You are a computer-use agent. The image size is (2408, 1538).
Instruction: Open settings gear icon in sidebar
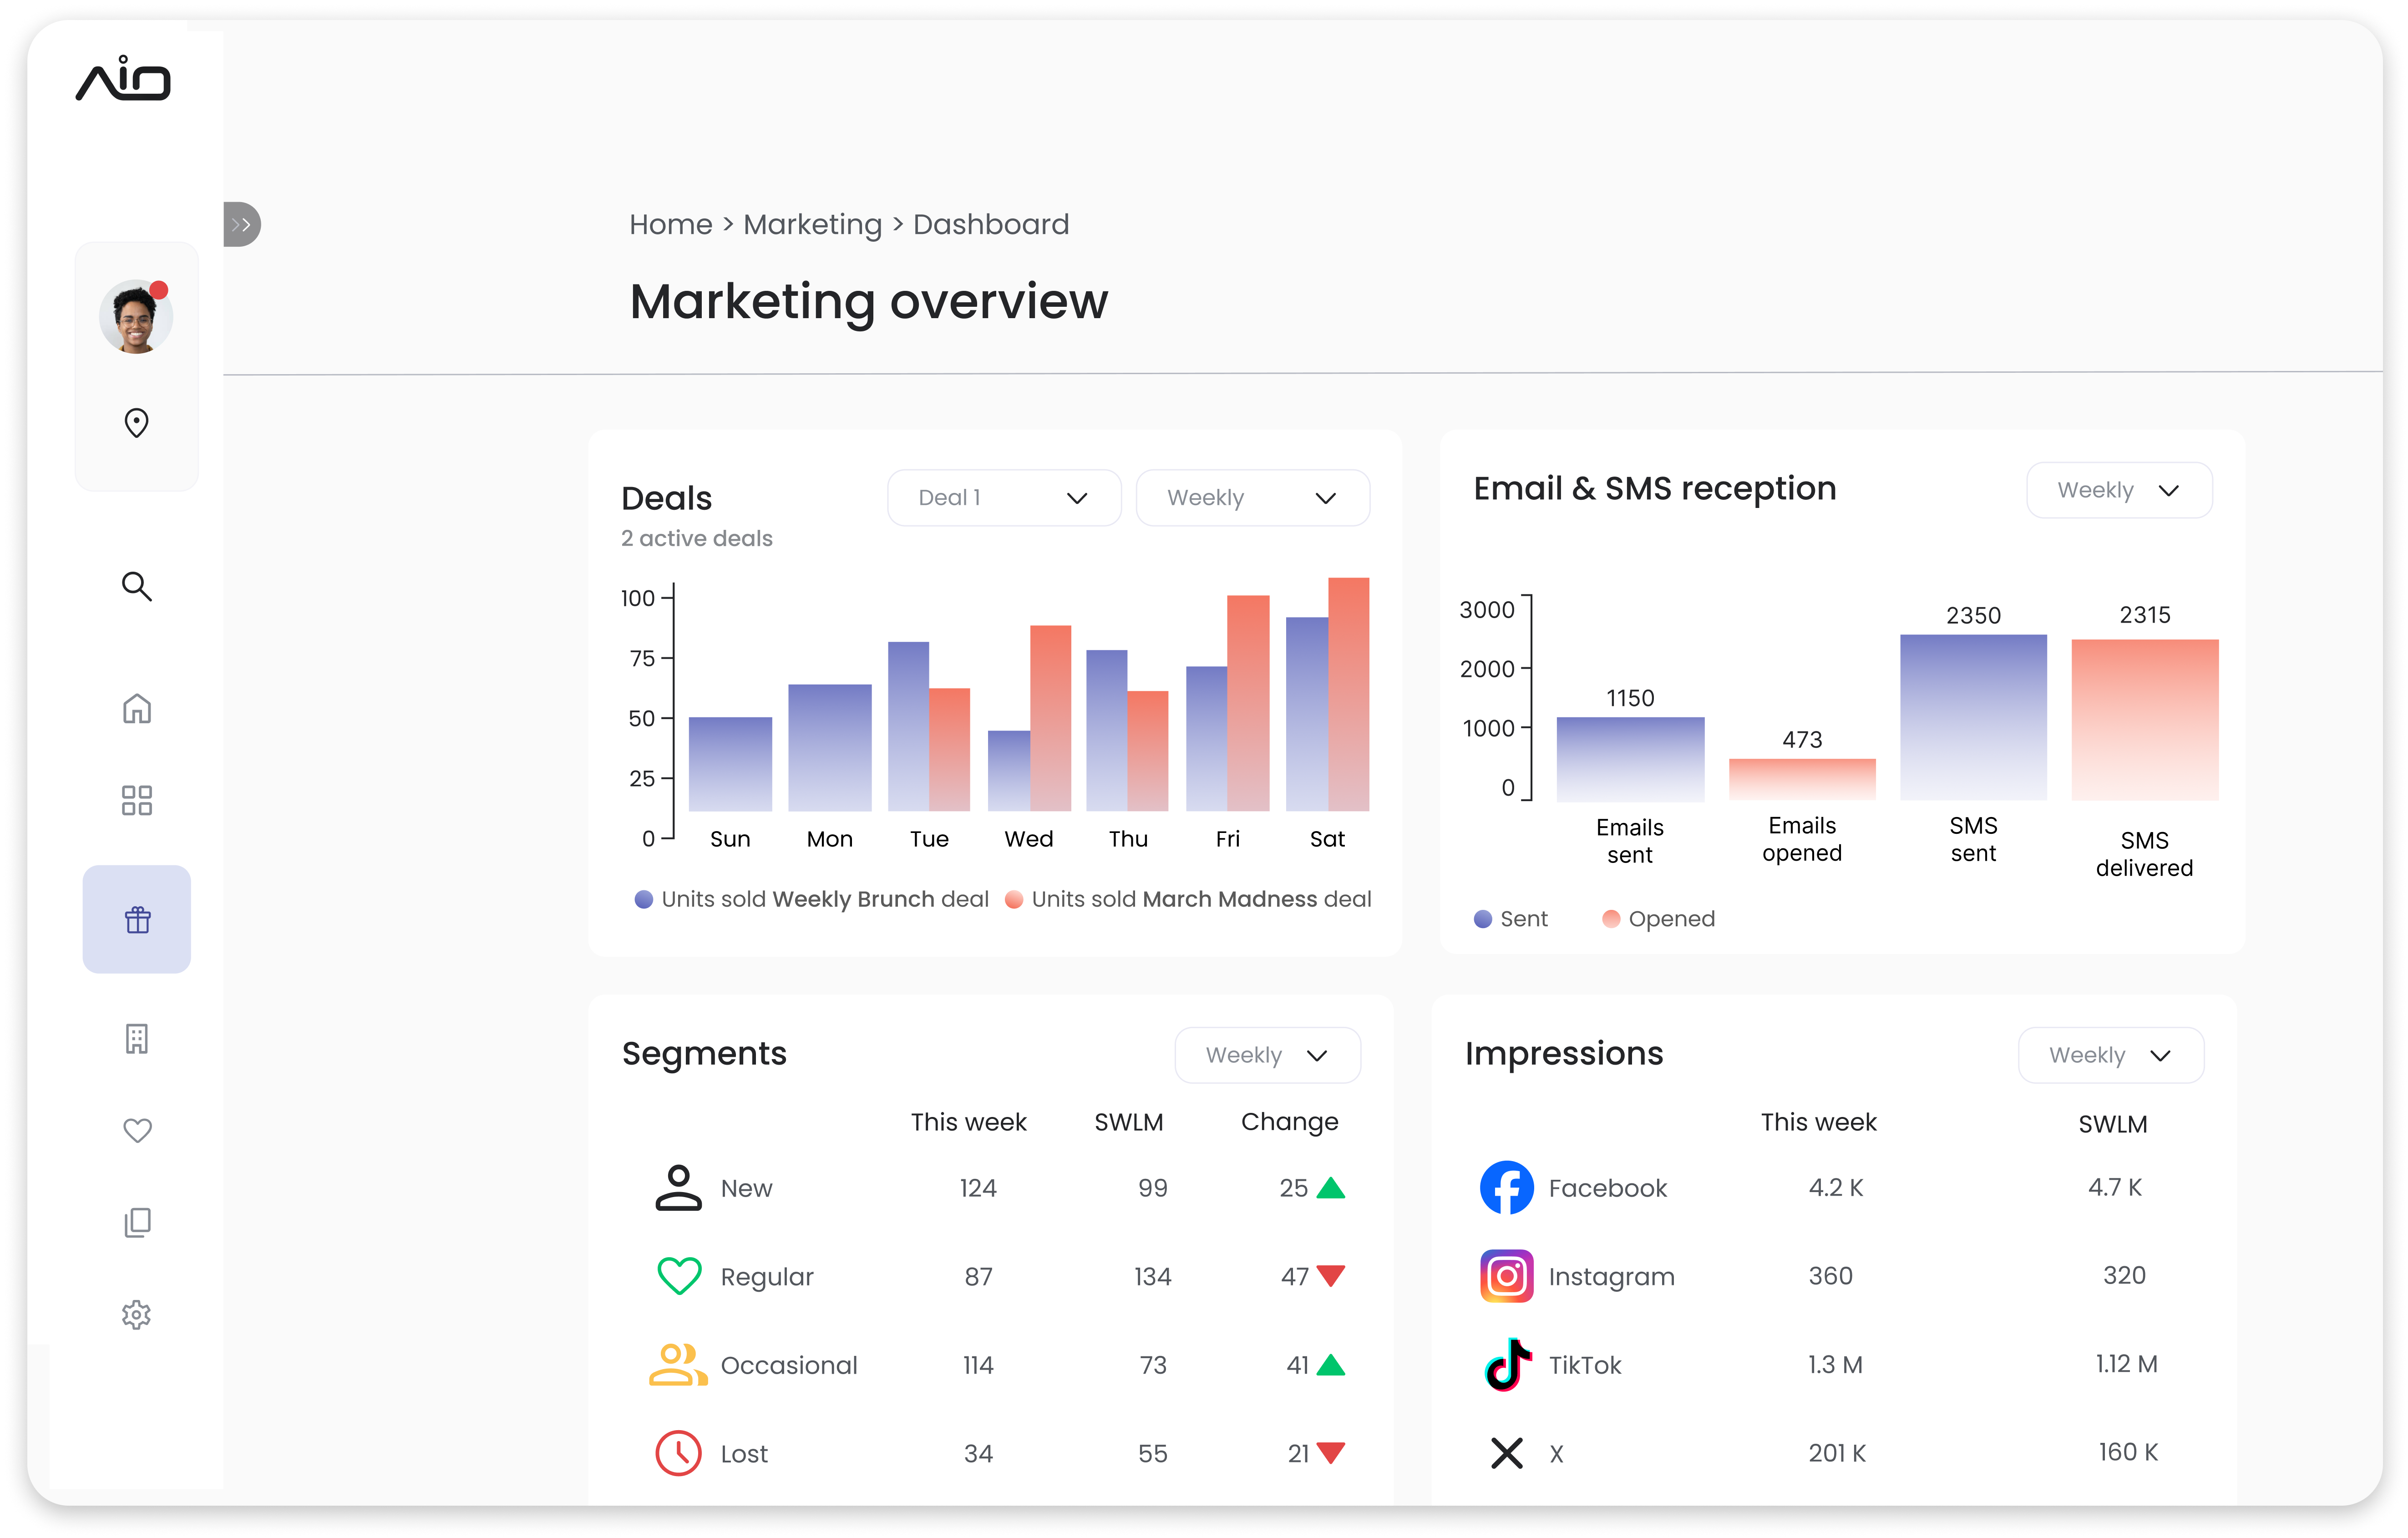(137, 1314)
